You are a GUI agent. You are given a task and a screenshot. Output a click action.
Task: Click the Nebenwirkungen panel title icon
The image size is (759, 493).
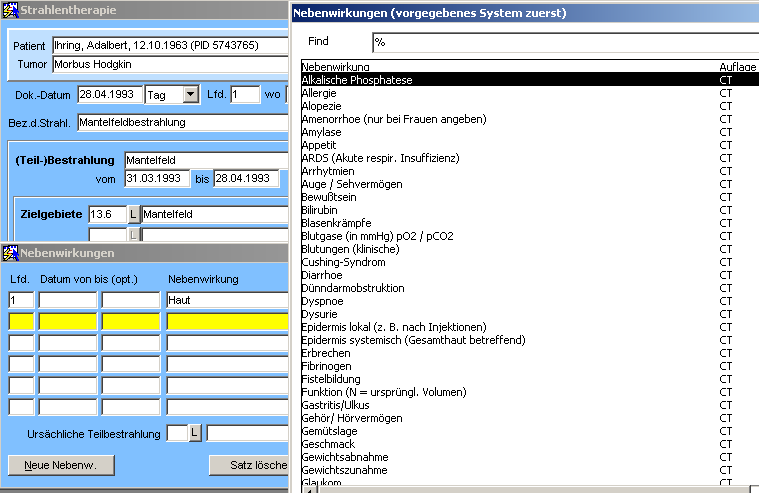point(10,254)
